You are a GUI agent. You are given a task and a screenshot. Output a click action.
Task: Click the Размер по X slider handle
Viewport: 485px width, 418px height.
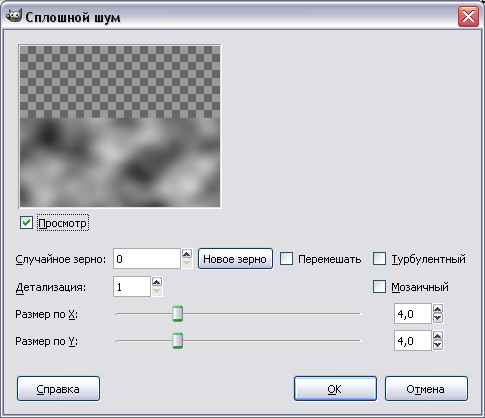click(178, 314)
